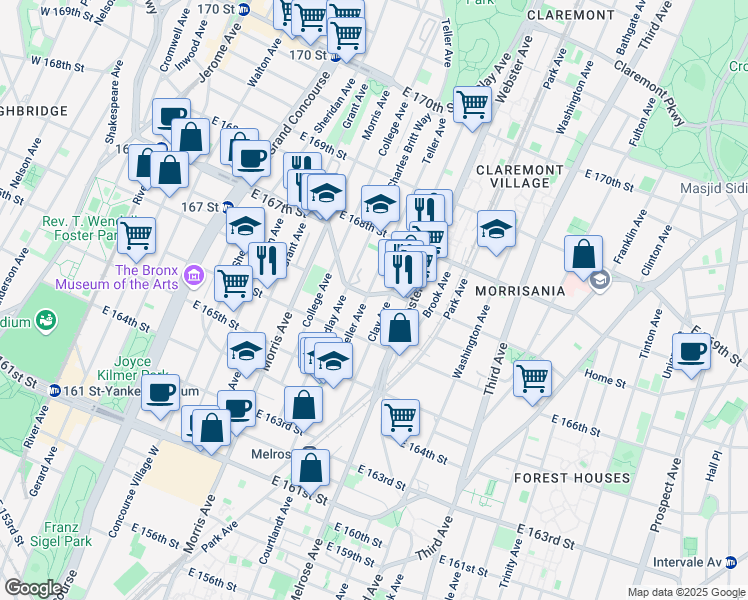Click the graduation cap marker in Claremont Village
Screen dimensions: 748x600
pyautogui.click(x=496, y=229)
